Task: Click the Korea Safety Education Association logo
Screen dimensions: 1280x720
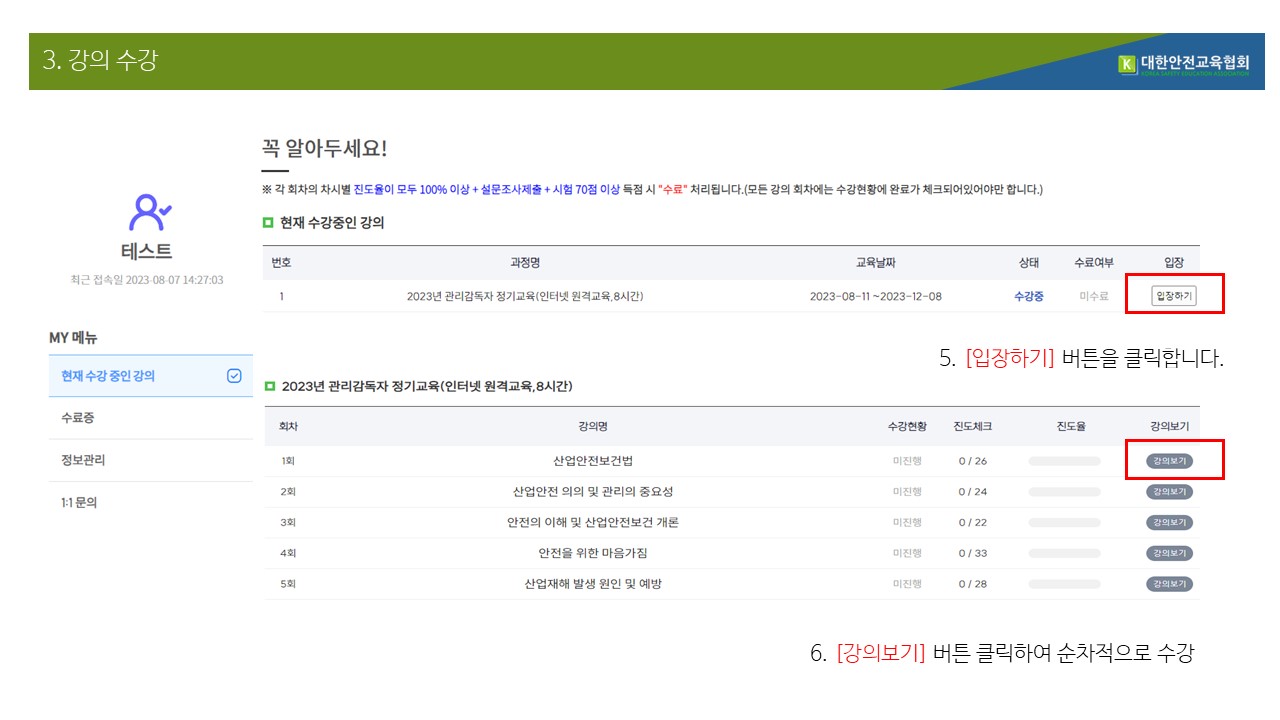Action: click(x=1184, y=65)
